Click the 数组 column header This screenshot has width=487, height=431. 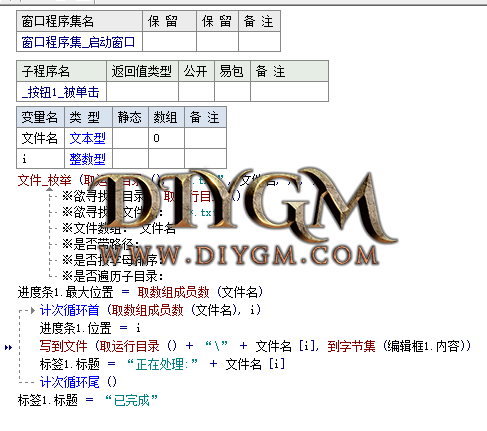coord(166,117)
